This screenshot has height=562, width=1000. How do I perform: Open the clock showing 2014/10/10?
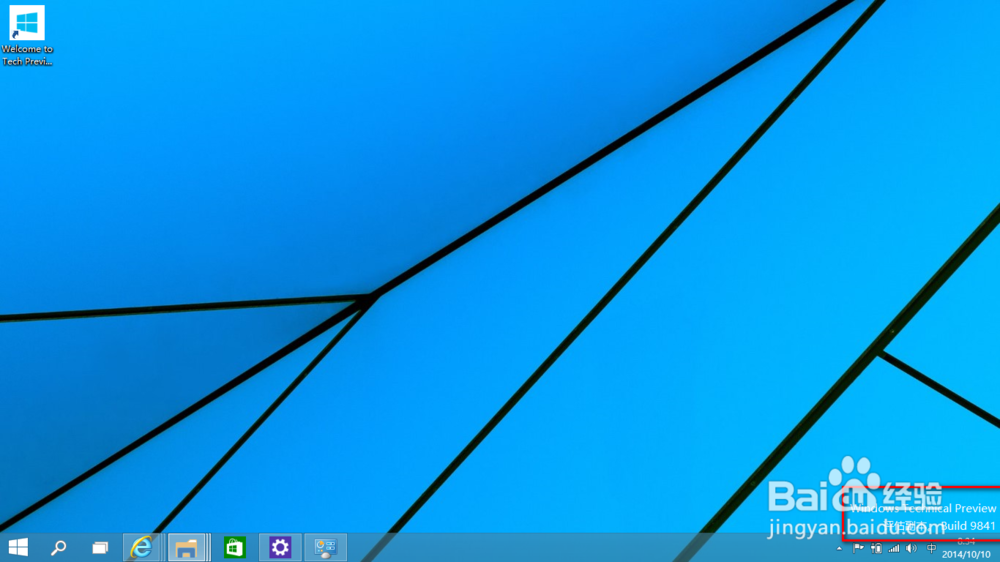[x=966, y=549]
